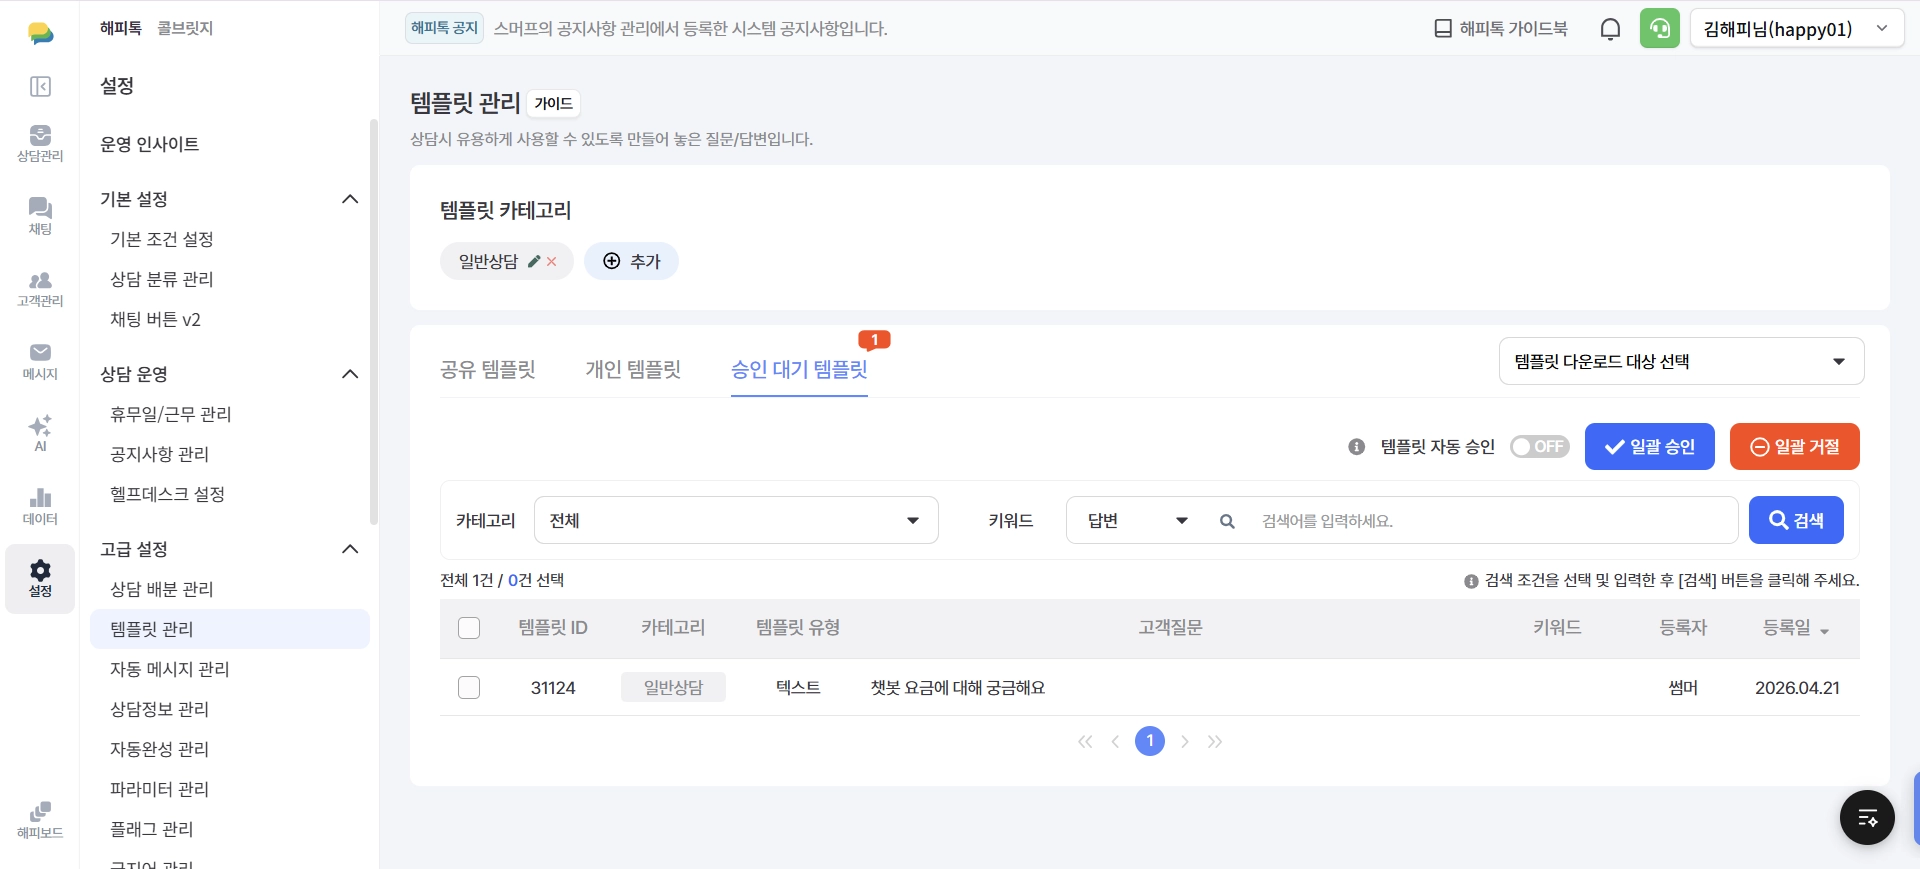Check the select-all header checkbox
Viewport: 1920px width, 869px height.
coord(469,628)
